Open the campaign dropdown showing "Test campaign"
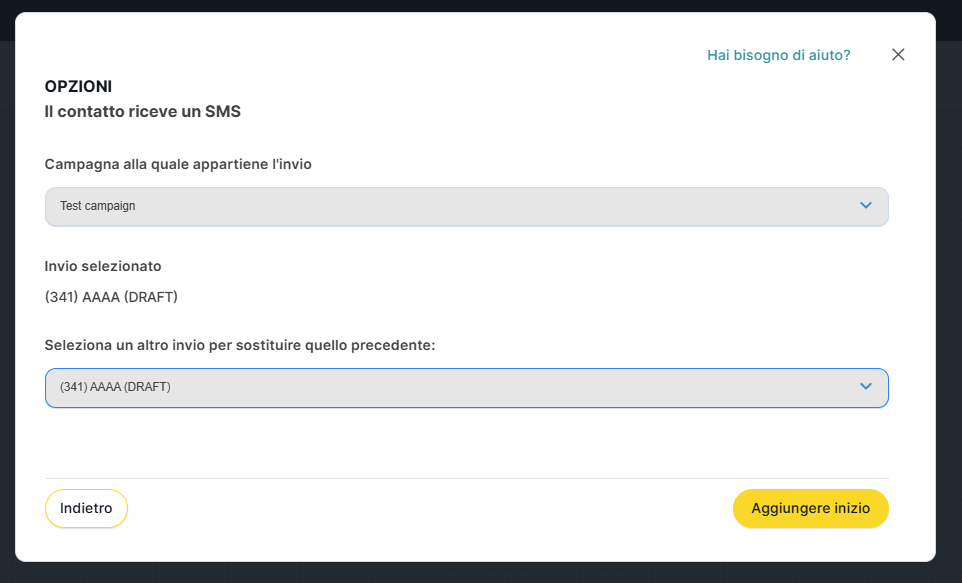The width and height of the screenshot is (962, 583). tap(466, 206)
